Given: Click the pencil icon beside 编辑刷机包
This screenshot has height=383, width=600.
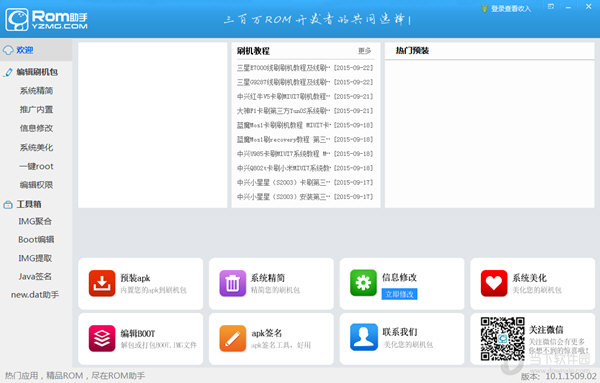Looking at the screenshot, I should pyautogui.click(x=8, y=72).
